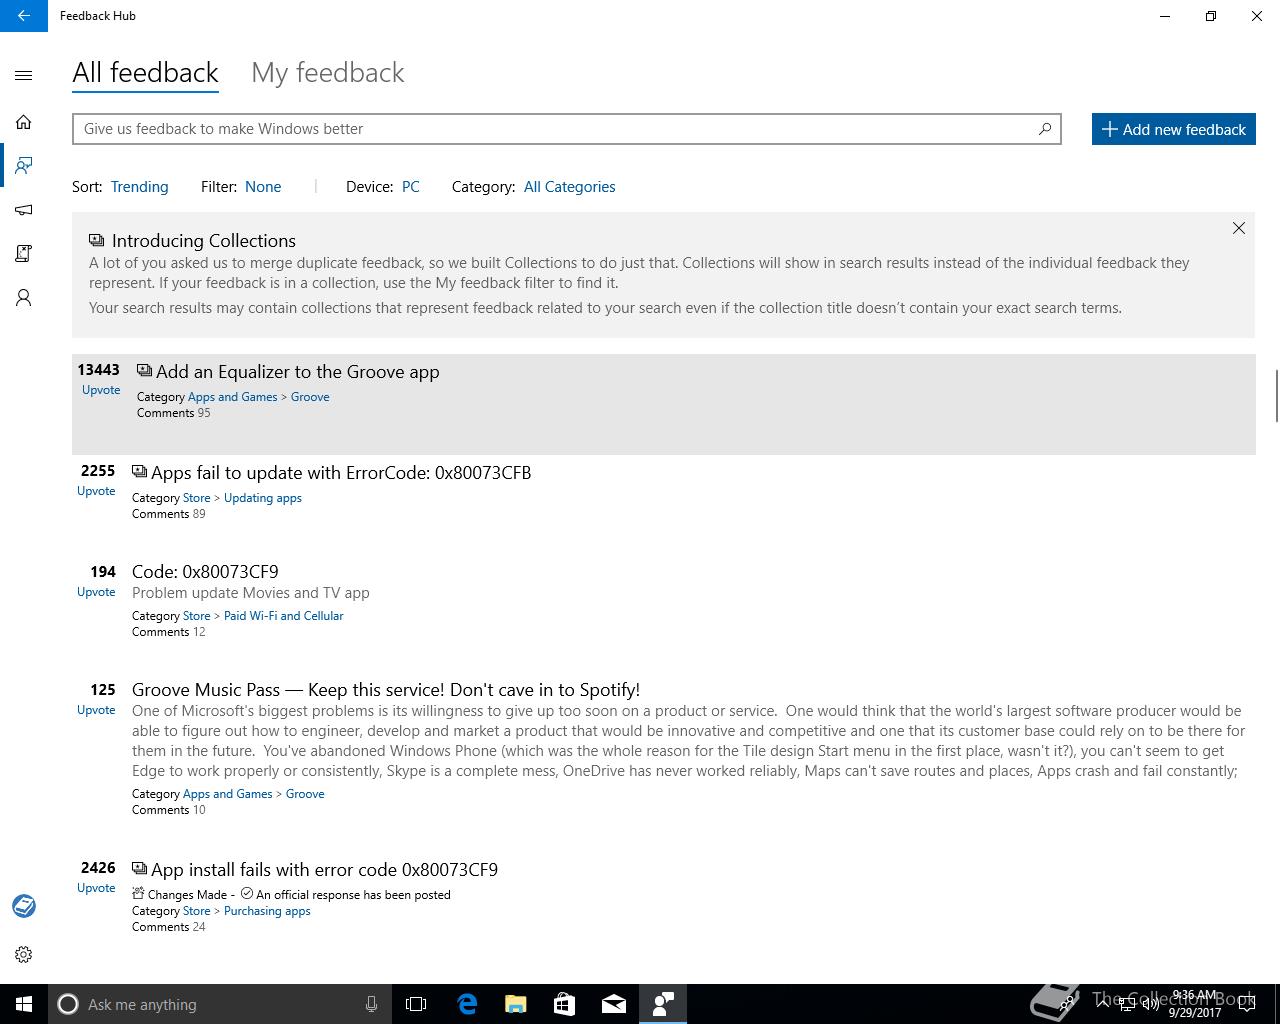This screenshot has width=1280, height=1024.
Task: Upvote App install fails feedback
Action: [96, 888]
